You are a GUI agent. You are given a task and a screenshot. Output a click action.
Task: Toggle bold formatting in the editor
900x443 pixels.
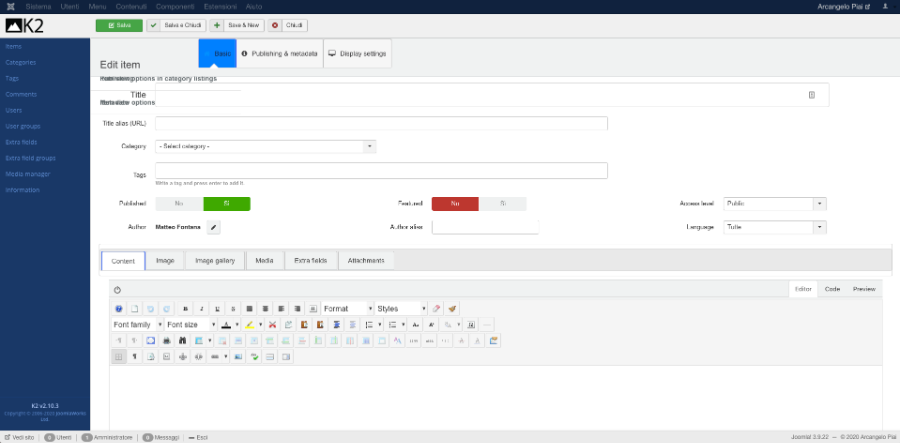(x=185, y=308)
